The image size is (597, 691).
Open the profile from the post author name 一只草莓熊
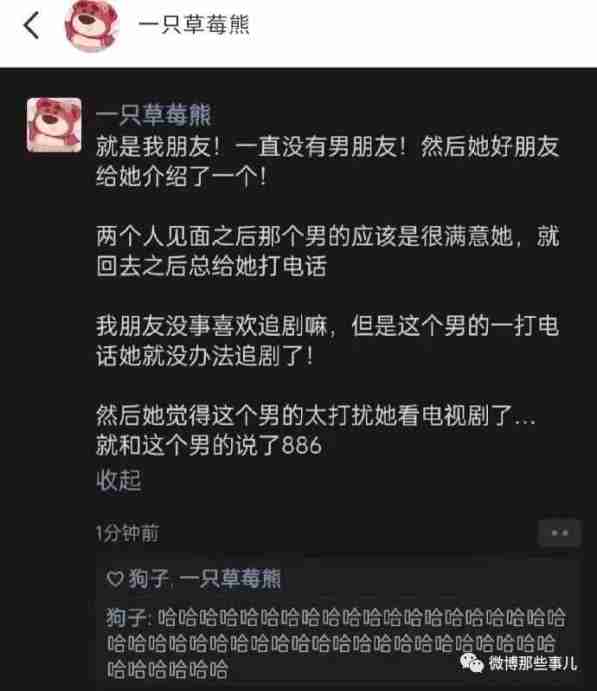click(x=153, y=115)
